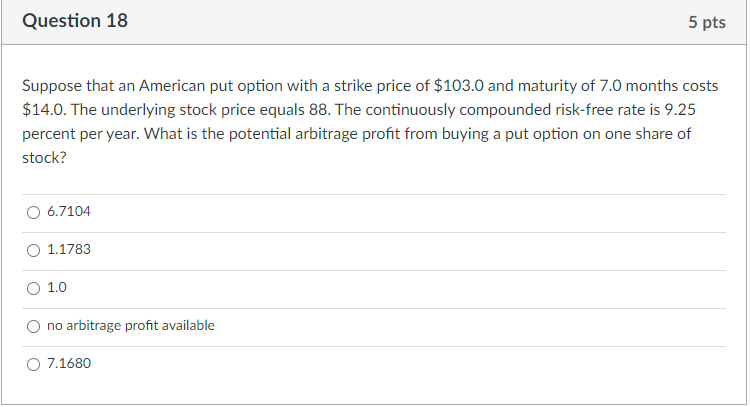This screenshot has width=750, height=407.
Task: Click the strike price $103.0 in the question
Action: (458, 87)
